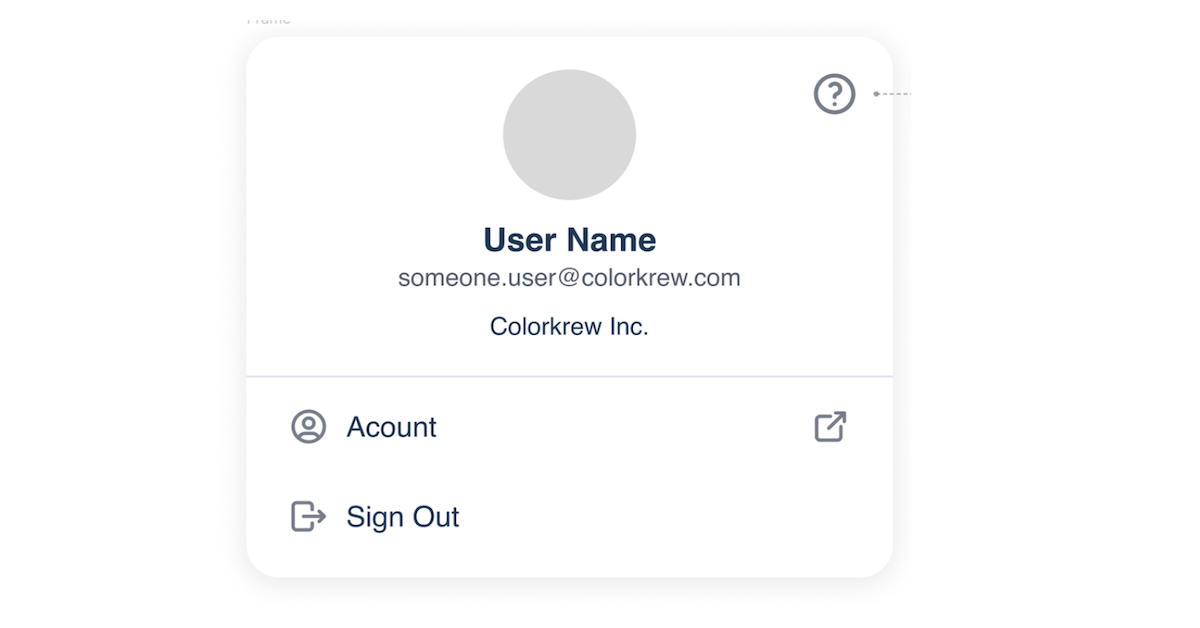Click the person circle icon next to Acount
This screenshot has width=1200, height=628.
click(x=309, y=427)
